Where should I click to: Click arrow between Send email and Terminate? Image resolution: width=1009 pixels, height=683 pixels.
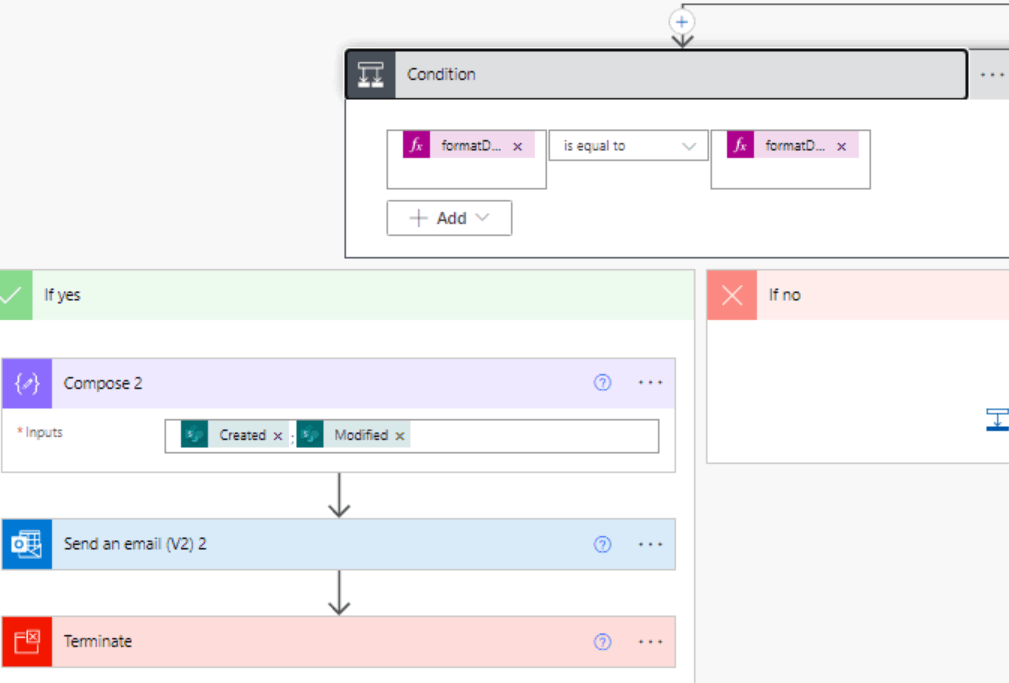(x=339, y=593)
